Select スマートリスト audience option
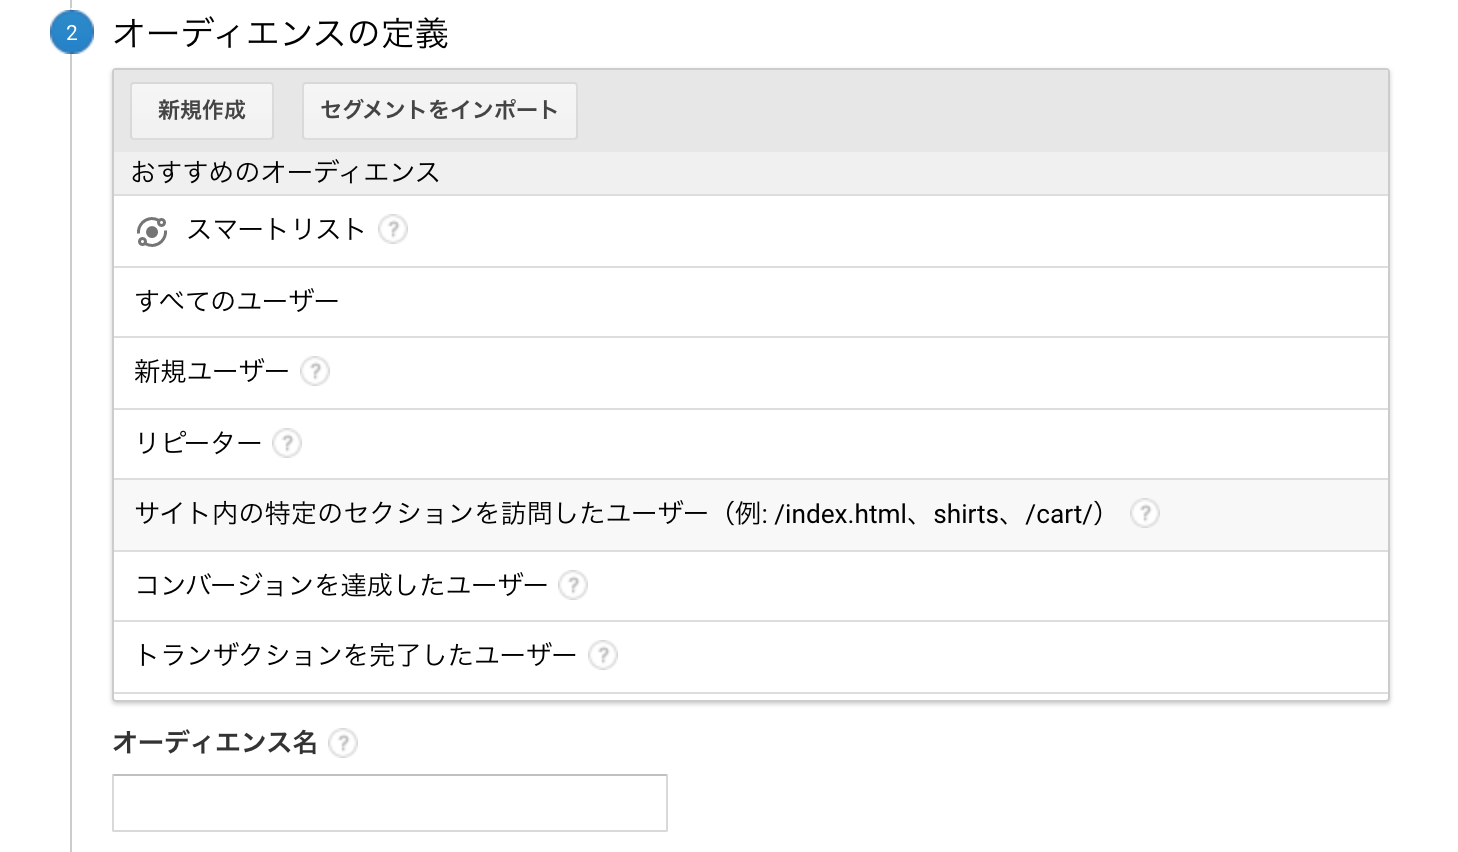The width and height of the screenshot is (1458, 852). [x=276, y=230]
